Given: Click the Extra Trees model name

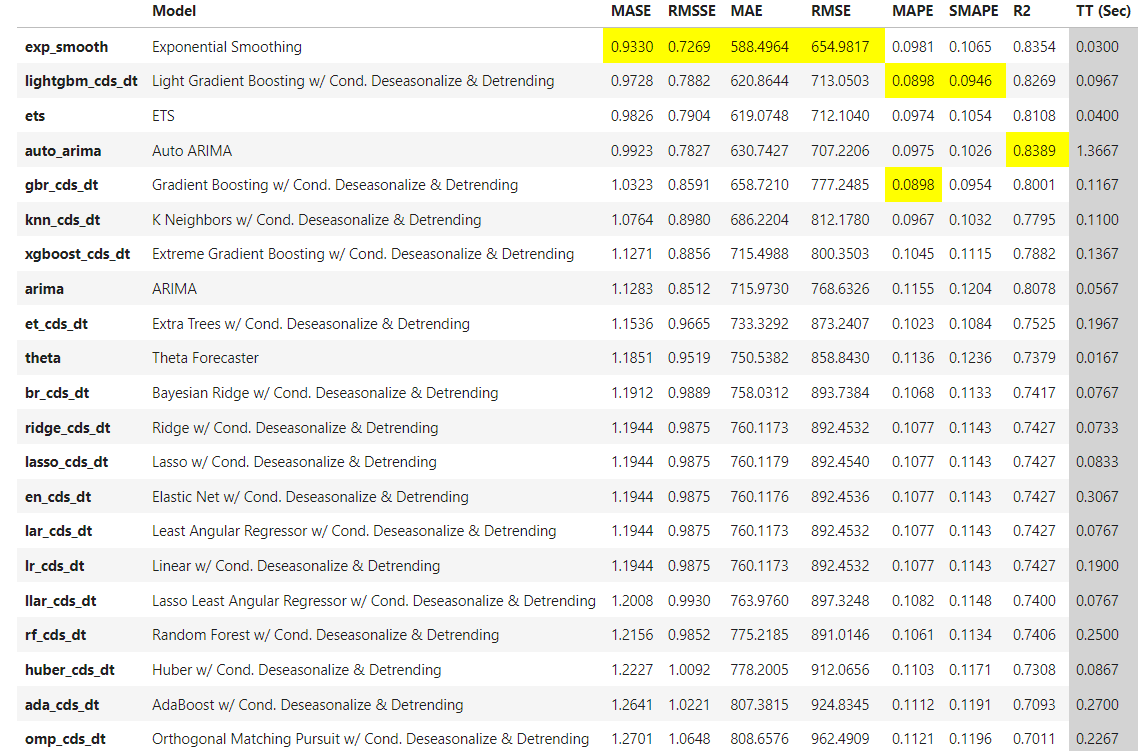Looking at the screenshot, I should [310, 323].
